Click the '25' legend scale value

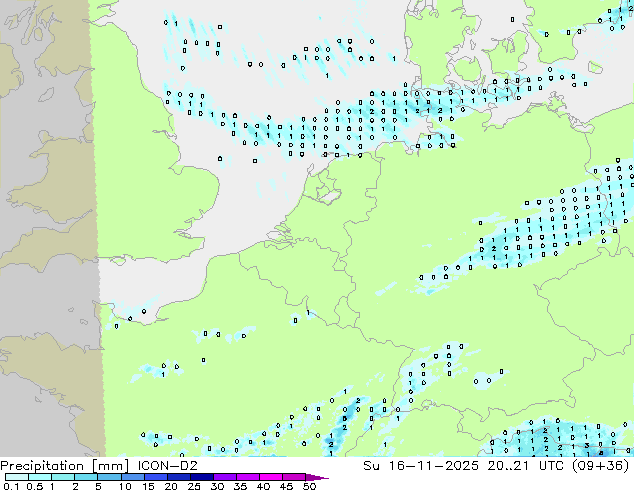(x=194, y=486)
